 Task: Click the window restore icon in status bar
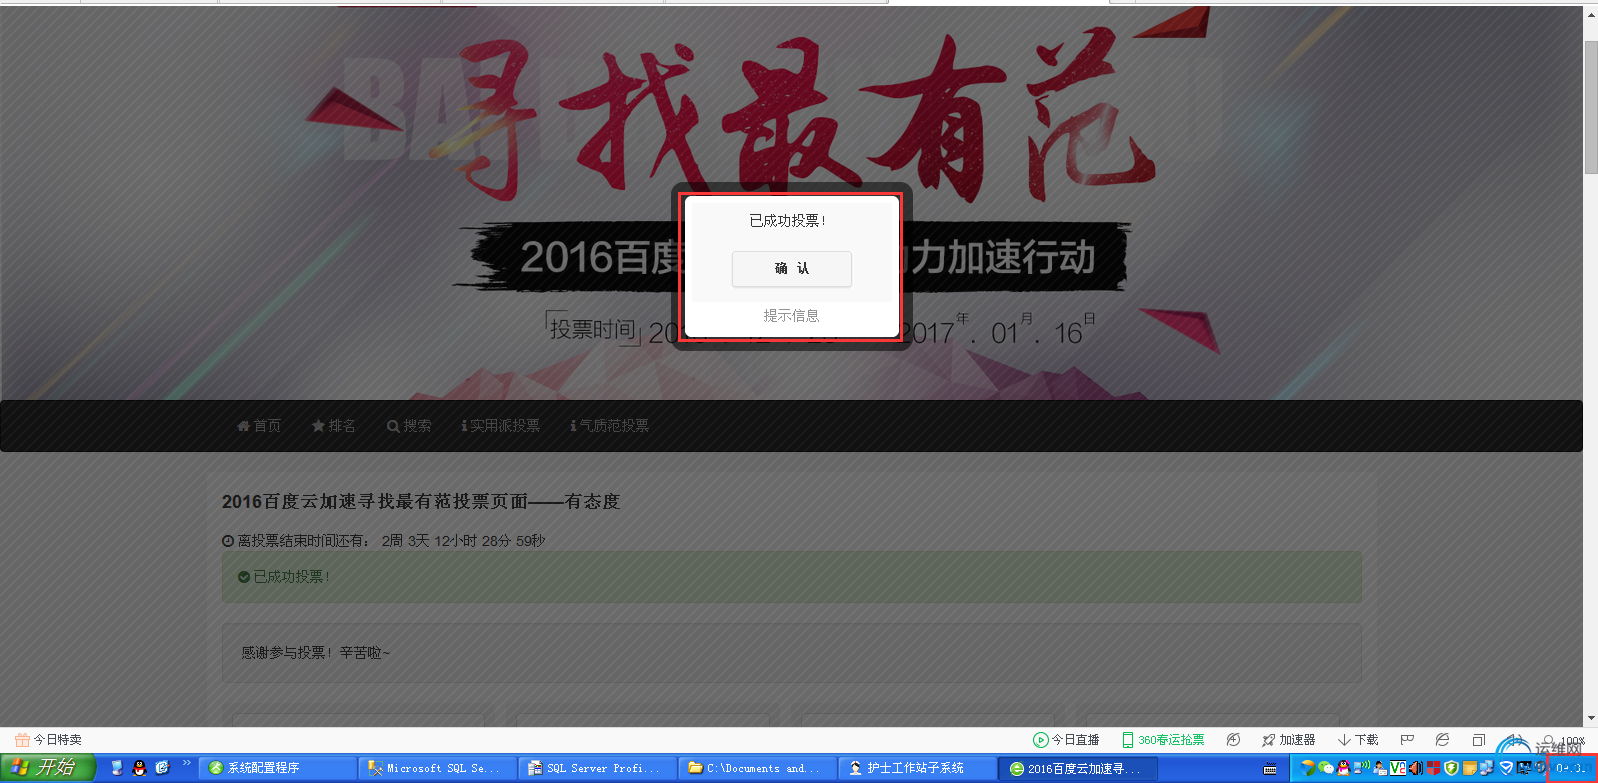[x=1478, y=740]
